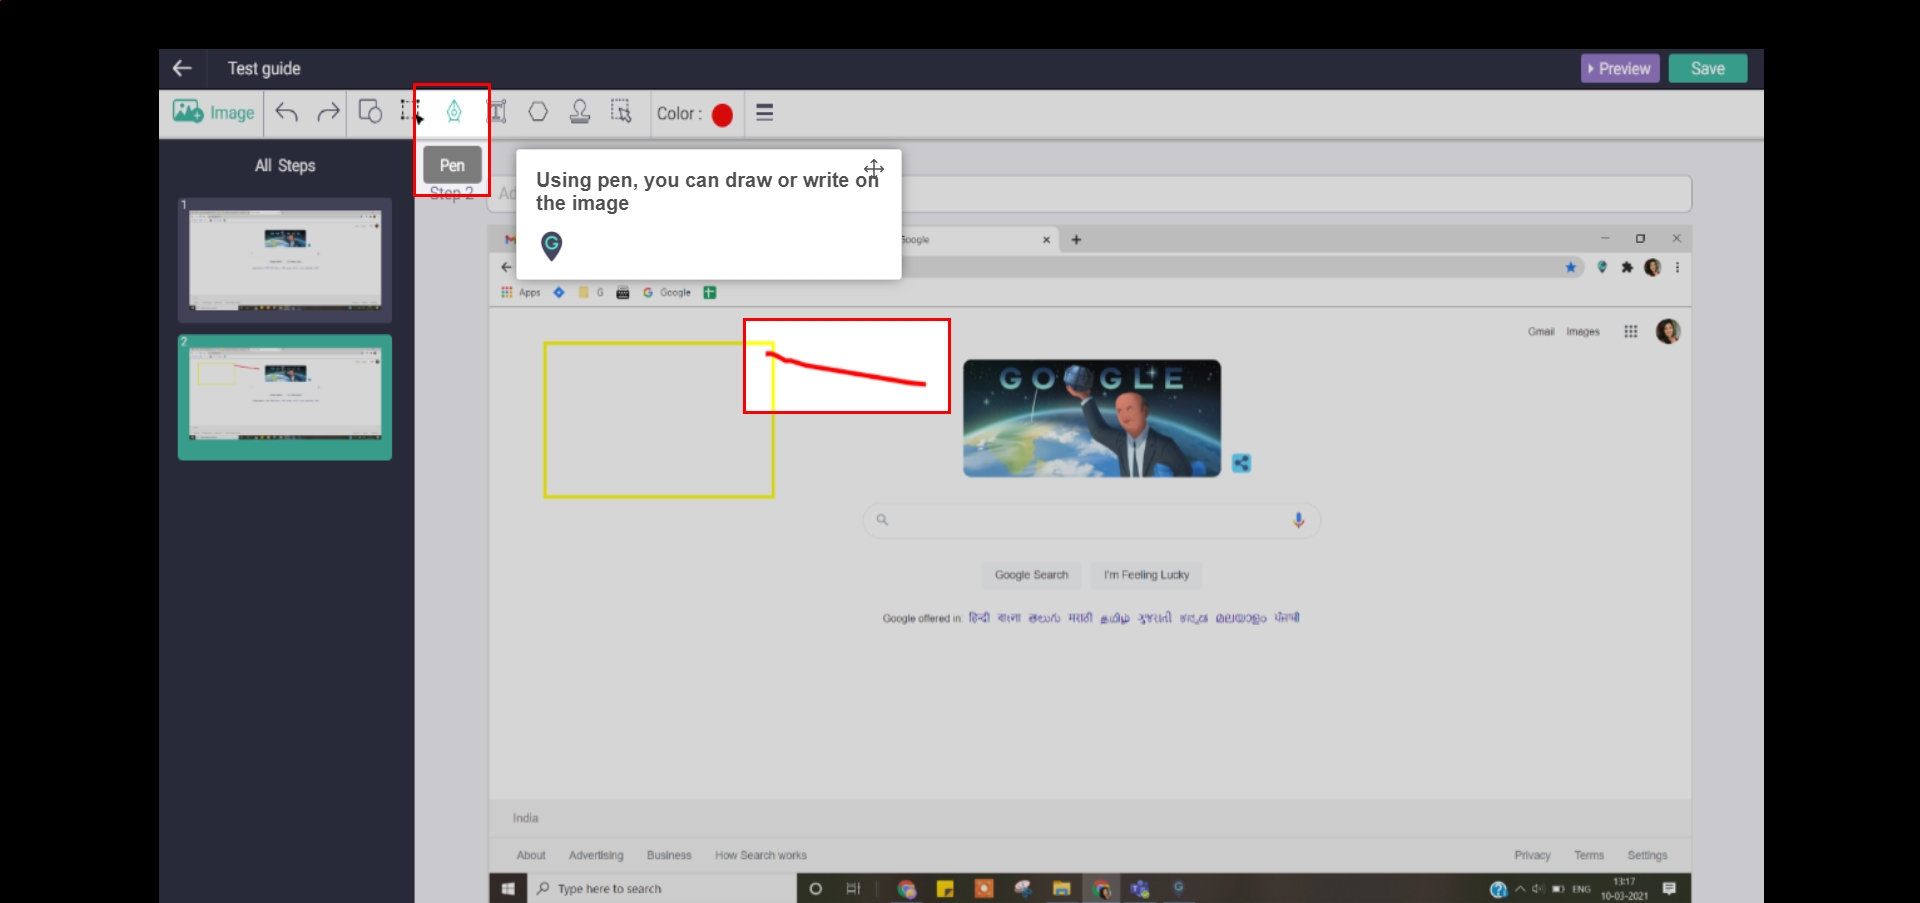Open the Google bookmark in the bookmarks bar
This screenshot has height=903, width=1920.
coord(667,293)
